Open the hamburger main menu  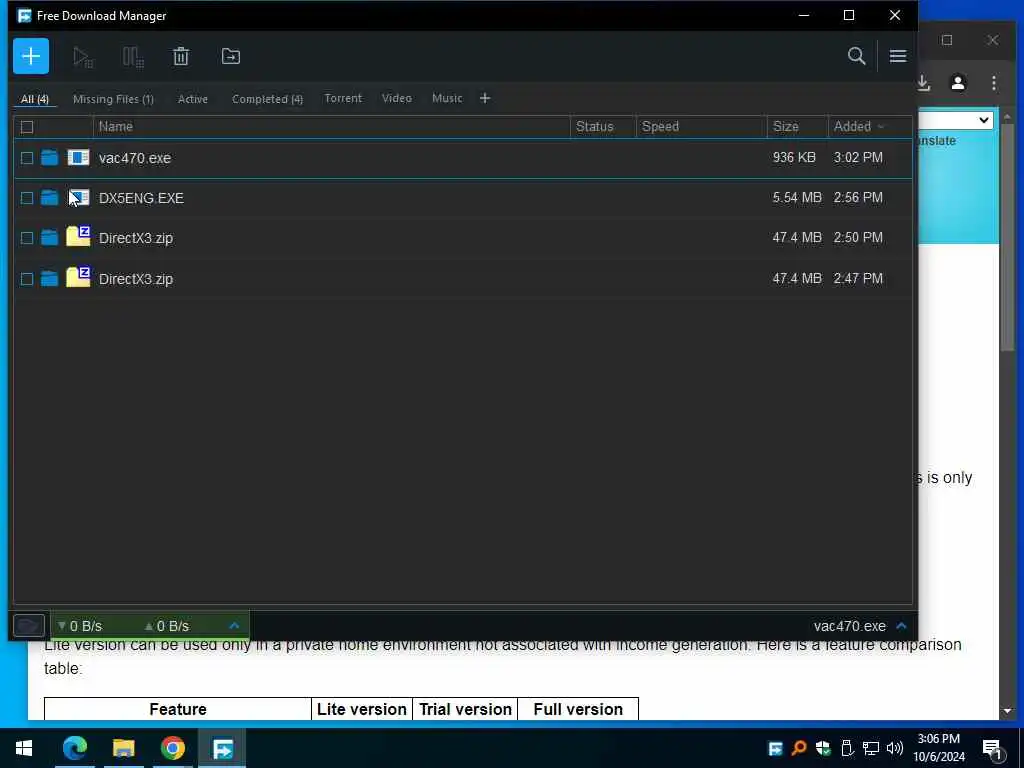click(x=898, y=56)
